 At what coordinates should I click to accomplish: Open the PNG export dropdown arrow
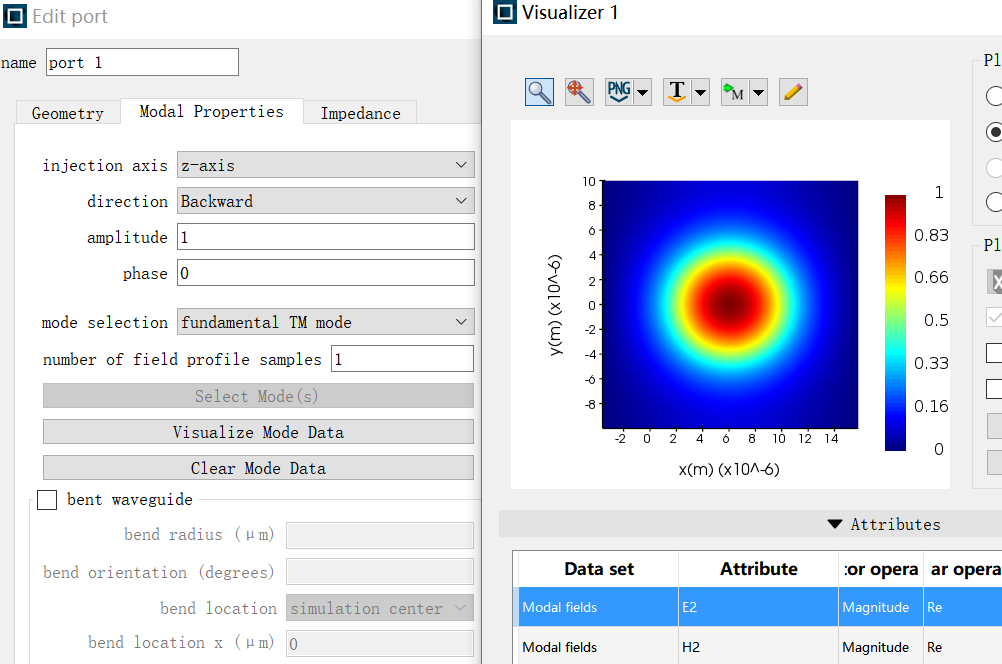pyautogui.click(x=643, y=93)
